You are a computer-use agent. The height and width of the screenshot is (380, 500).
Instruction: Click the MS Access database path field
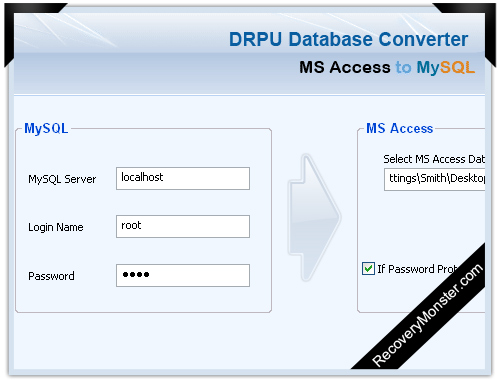[435, 179]
